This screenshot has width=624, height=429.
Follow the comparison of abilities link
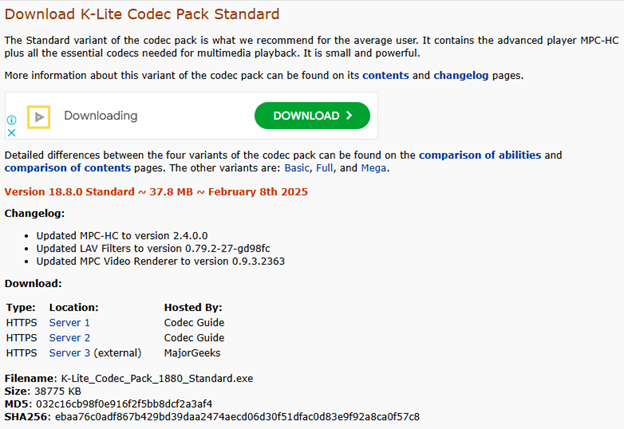(479, 155)
